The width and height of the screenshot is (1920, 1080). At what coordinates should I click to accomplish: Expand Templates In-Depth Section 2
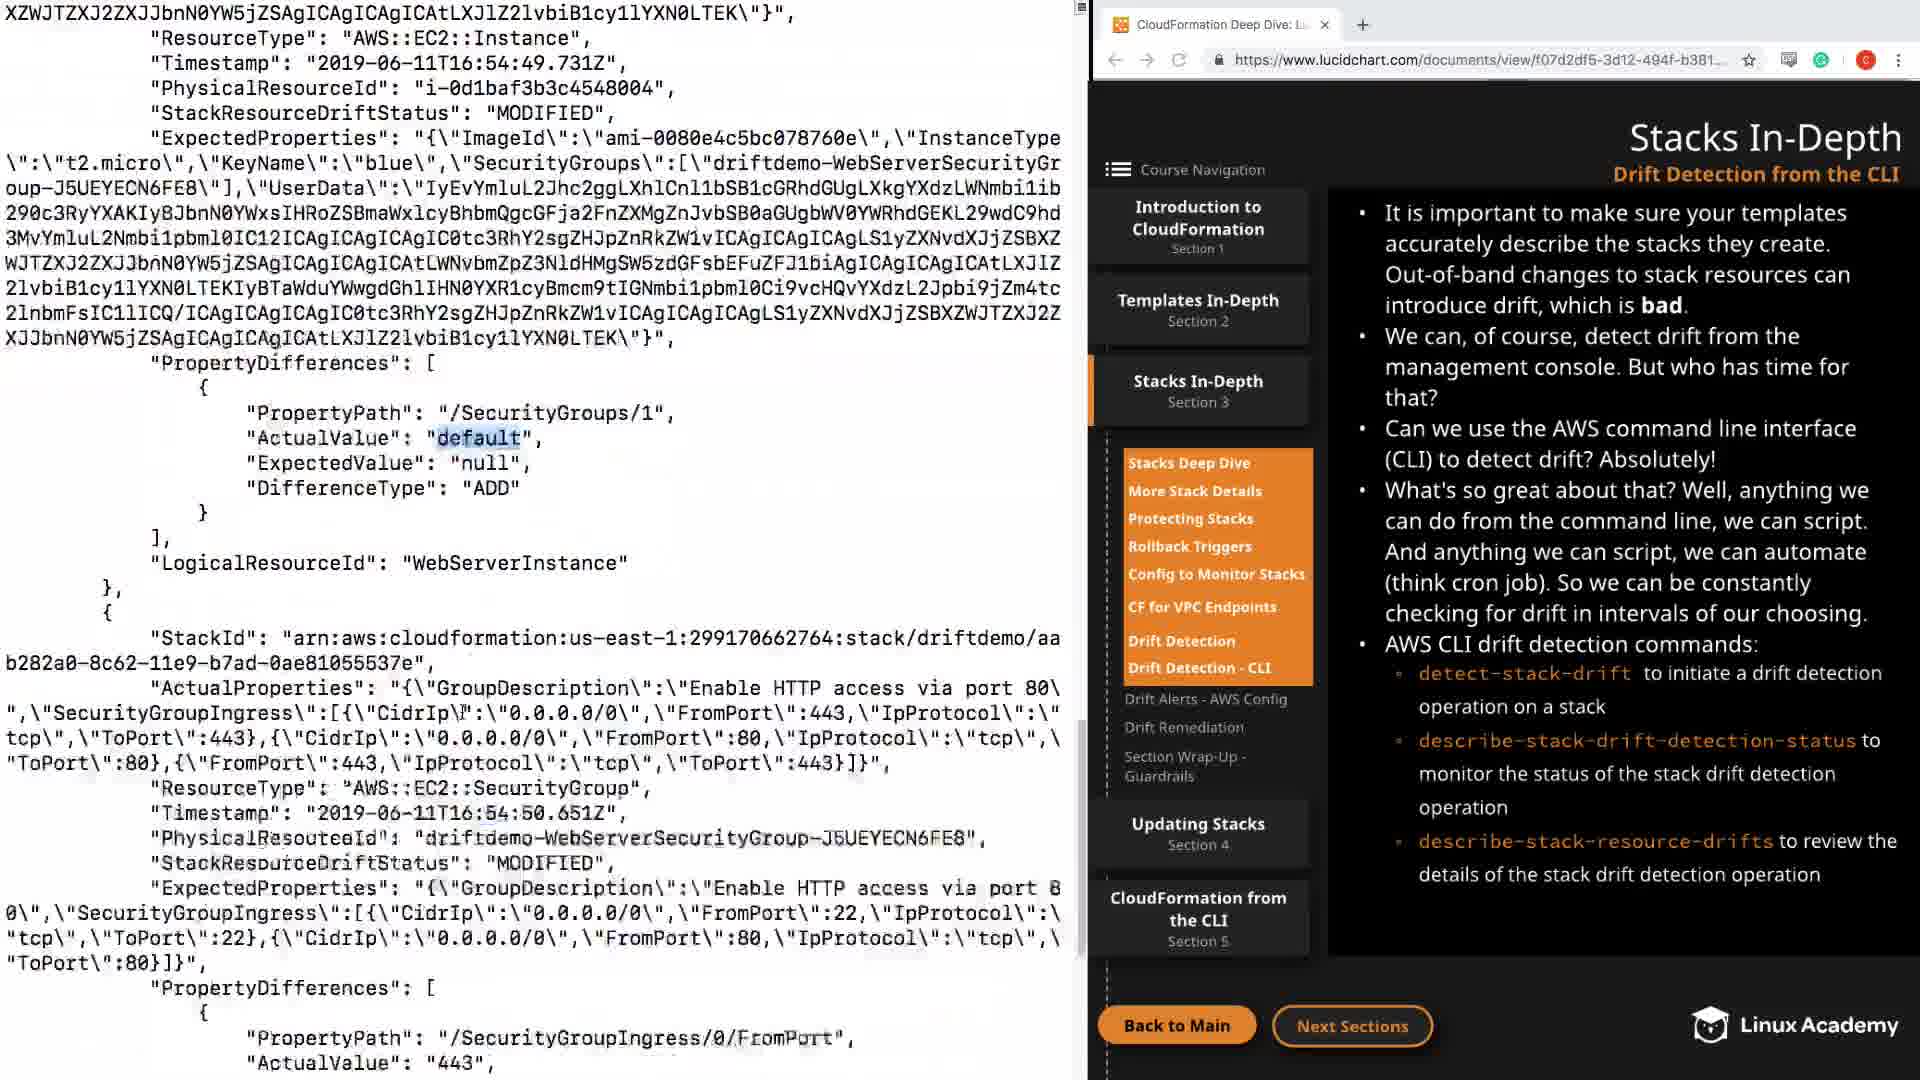point(1198,309)
